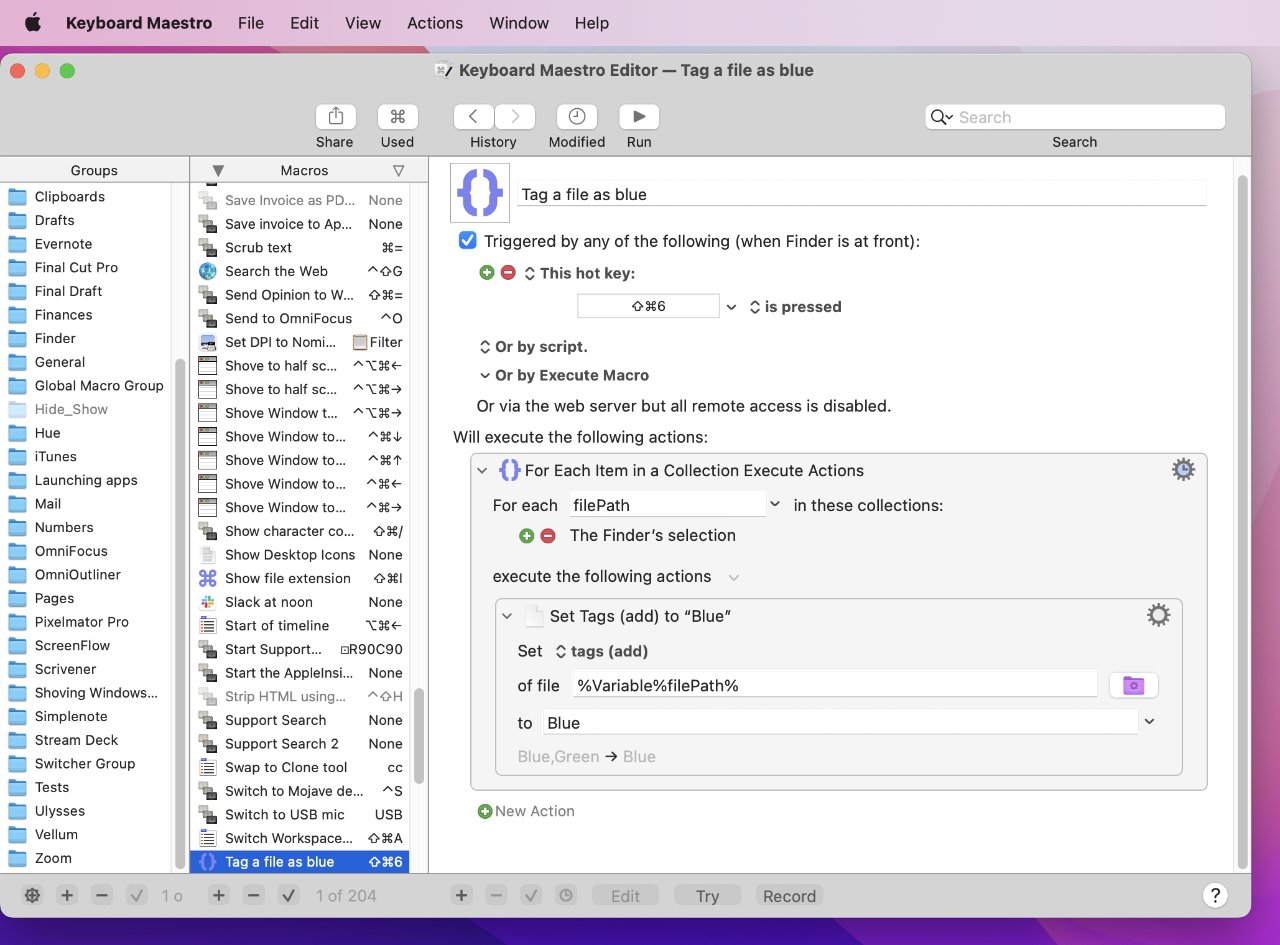Open the Used macros toolbar icon
This screenshot has width=1280, height=945.
pyautogui.click(x=397, y=116)
